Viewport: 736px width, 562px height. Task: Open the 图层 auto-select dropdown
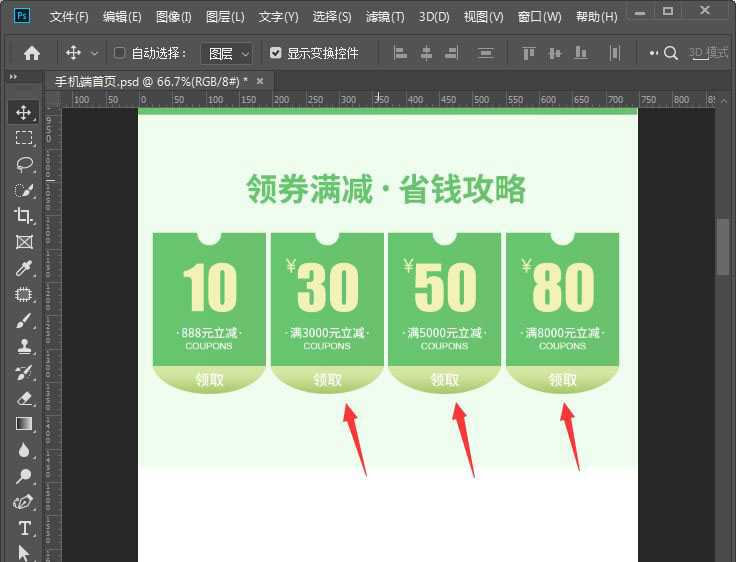[x=226, y=53]
